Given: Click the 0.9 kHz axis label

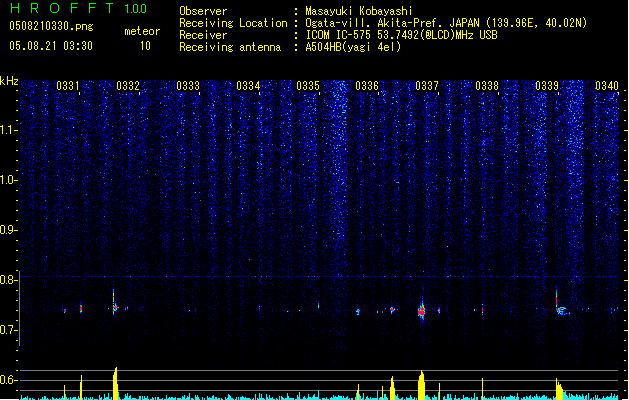Looking at the screenshot, I should click(8, 230).
